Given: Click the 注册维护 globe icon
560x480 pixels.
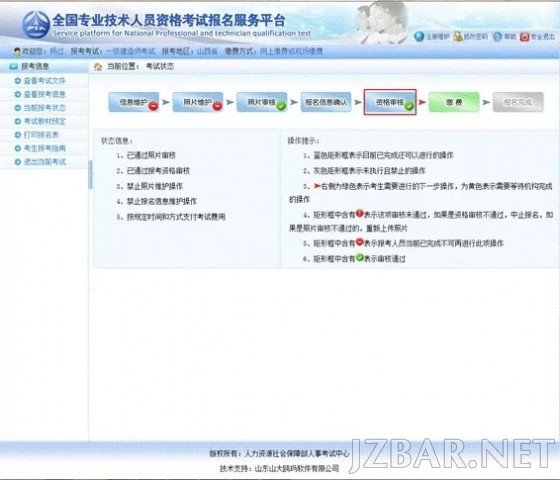Looking at the screenshot, I should (419, 36).
